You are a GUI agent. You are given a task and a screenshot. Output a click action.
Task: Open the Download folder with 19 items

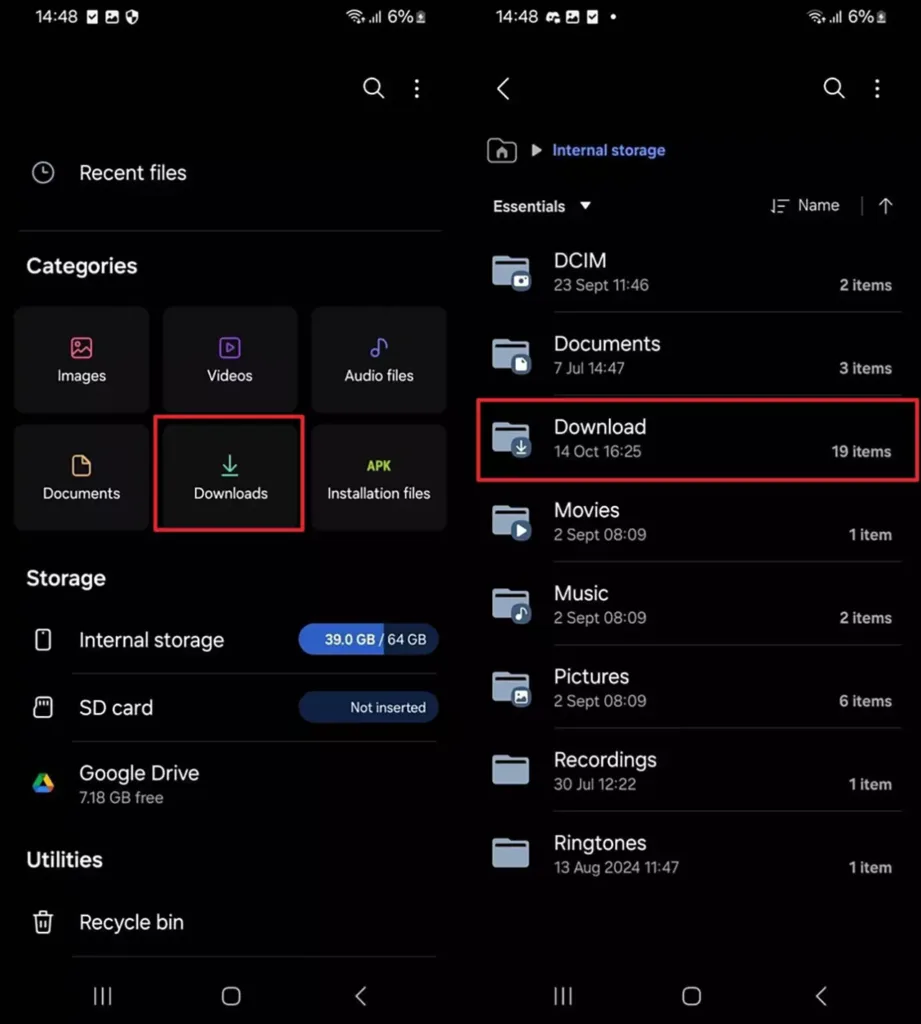tap(698, 439)
